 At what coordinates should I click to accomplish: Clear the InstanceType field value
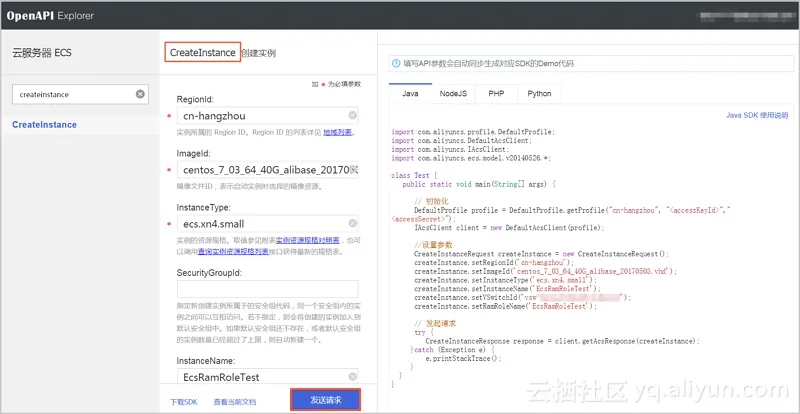pos(353,224)
